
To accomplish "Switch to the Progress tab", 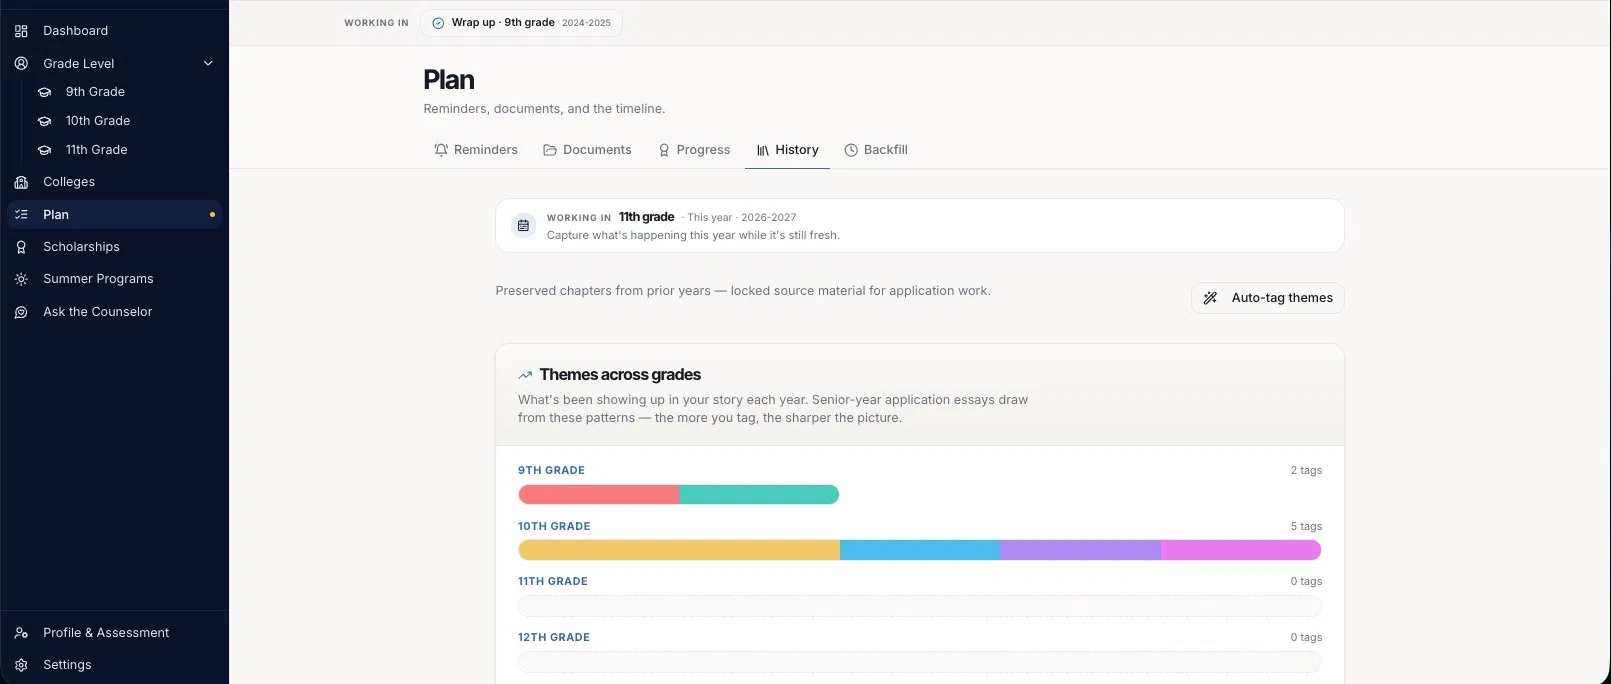I will coord(694,150).
